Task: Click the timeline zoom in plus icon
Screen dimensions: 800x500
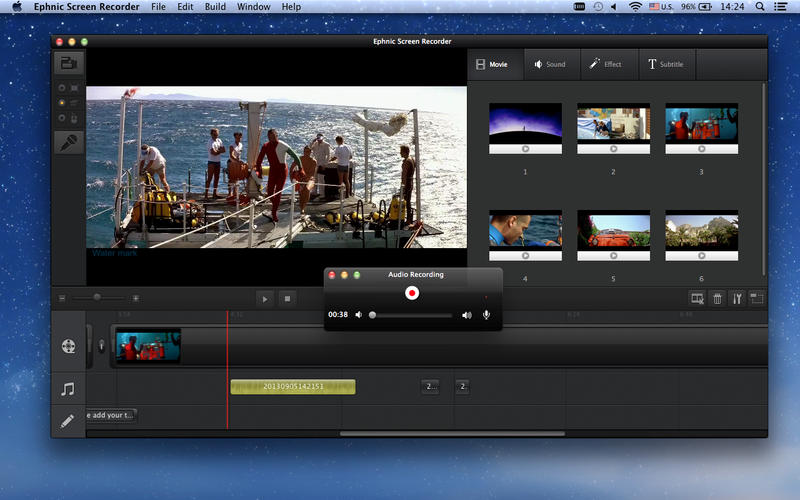Action: (136, 298)
